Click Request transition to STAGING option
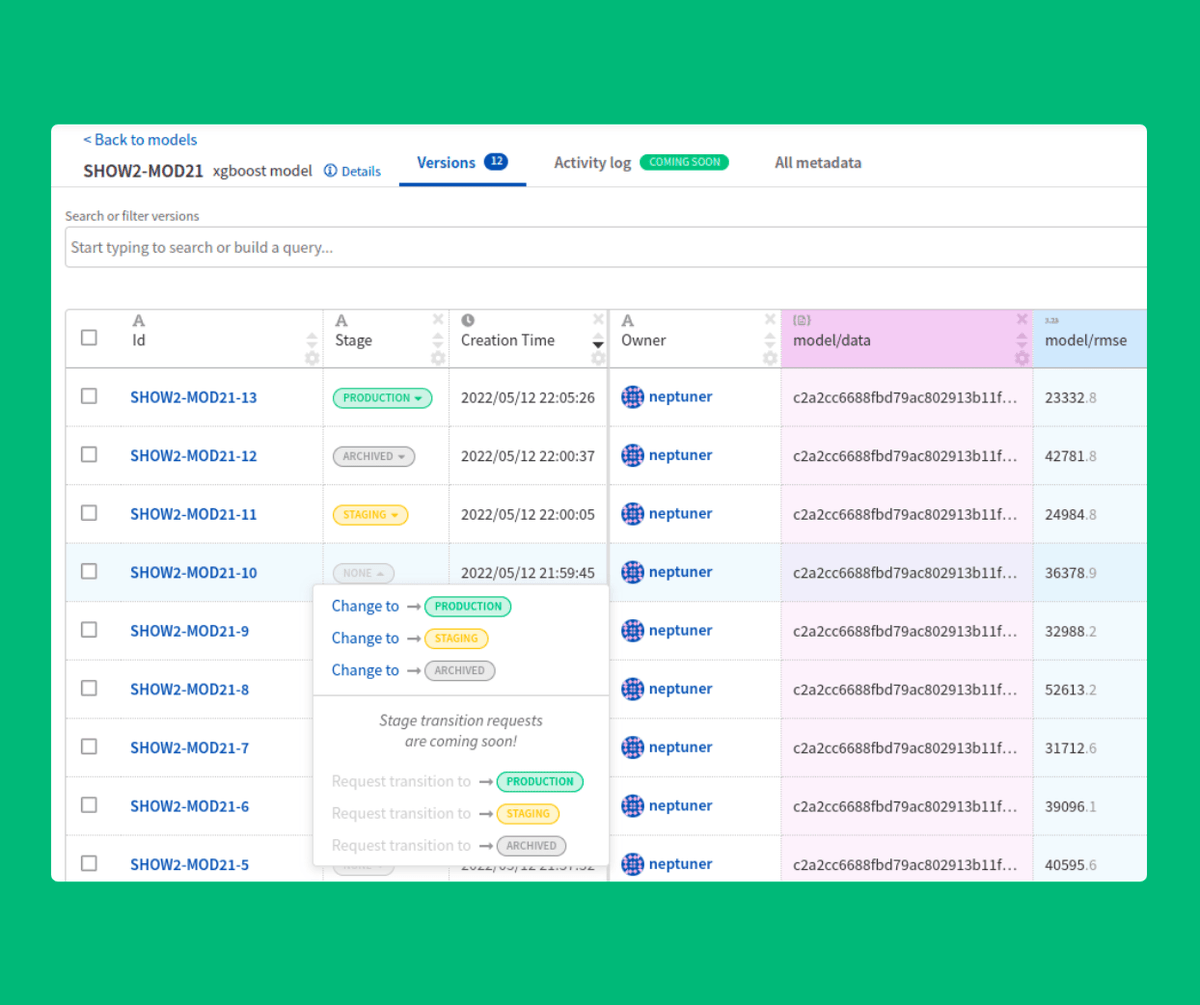1200x1005 pixels. 445,814
